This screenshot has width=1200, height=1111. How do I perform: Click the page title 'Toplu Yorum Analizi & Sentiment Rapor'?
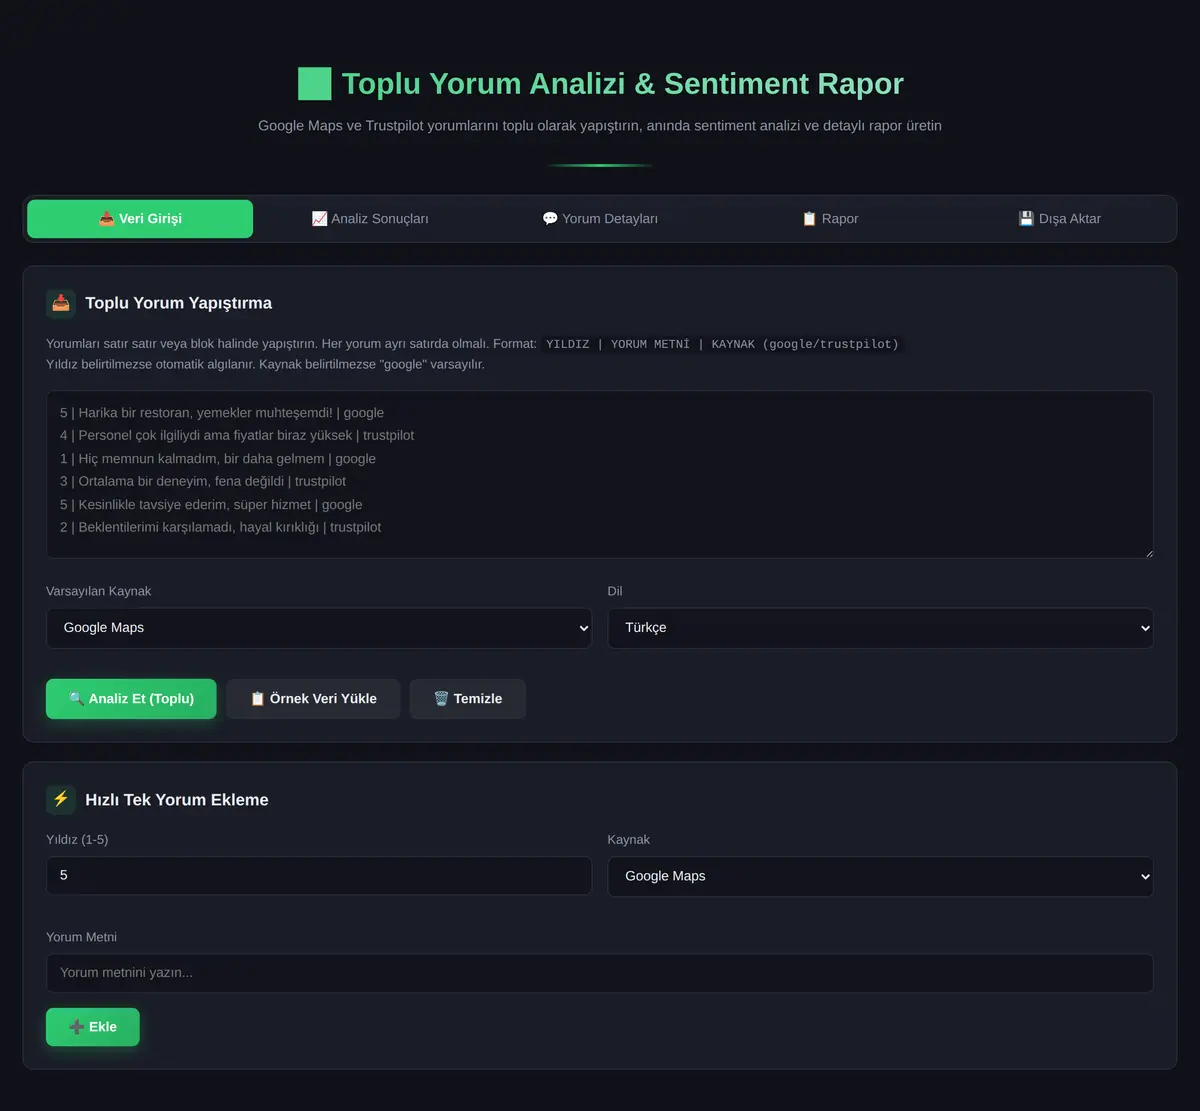point(622,84)
